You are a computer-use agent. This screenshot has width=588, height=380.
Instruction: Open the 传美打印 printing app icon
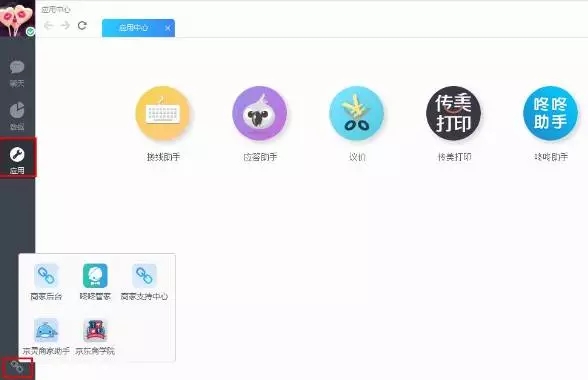454,113
